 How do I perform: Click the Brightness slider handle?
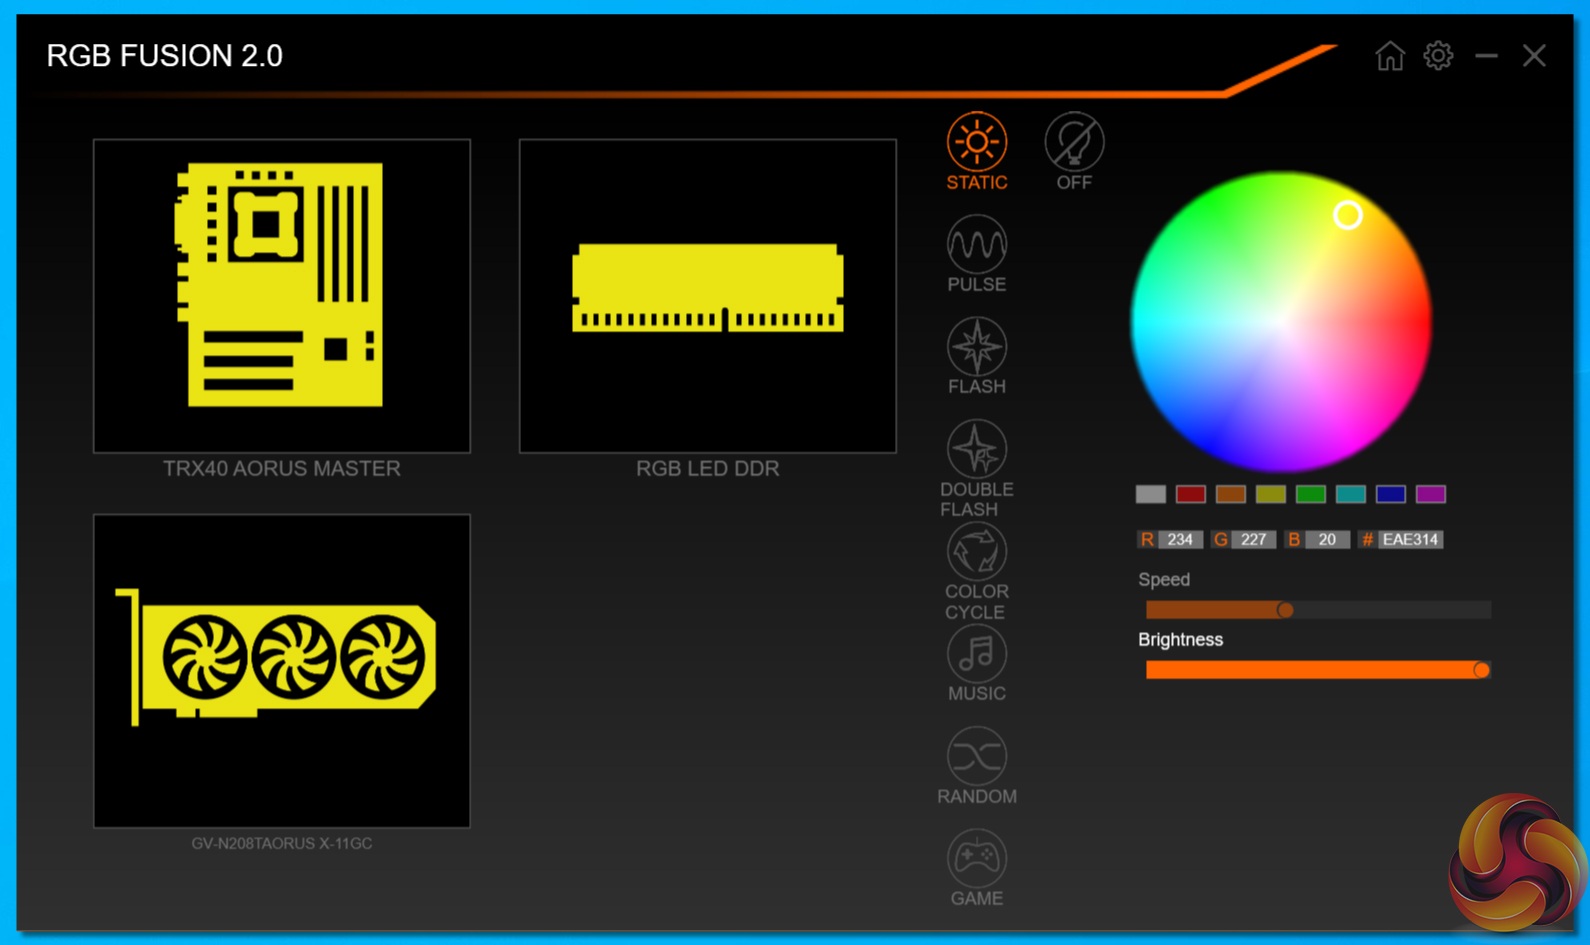pyautogui.click(x=1481, y=670)
